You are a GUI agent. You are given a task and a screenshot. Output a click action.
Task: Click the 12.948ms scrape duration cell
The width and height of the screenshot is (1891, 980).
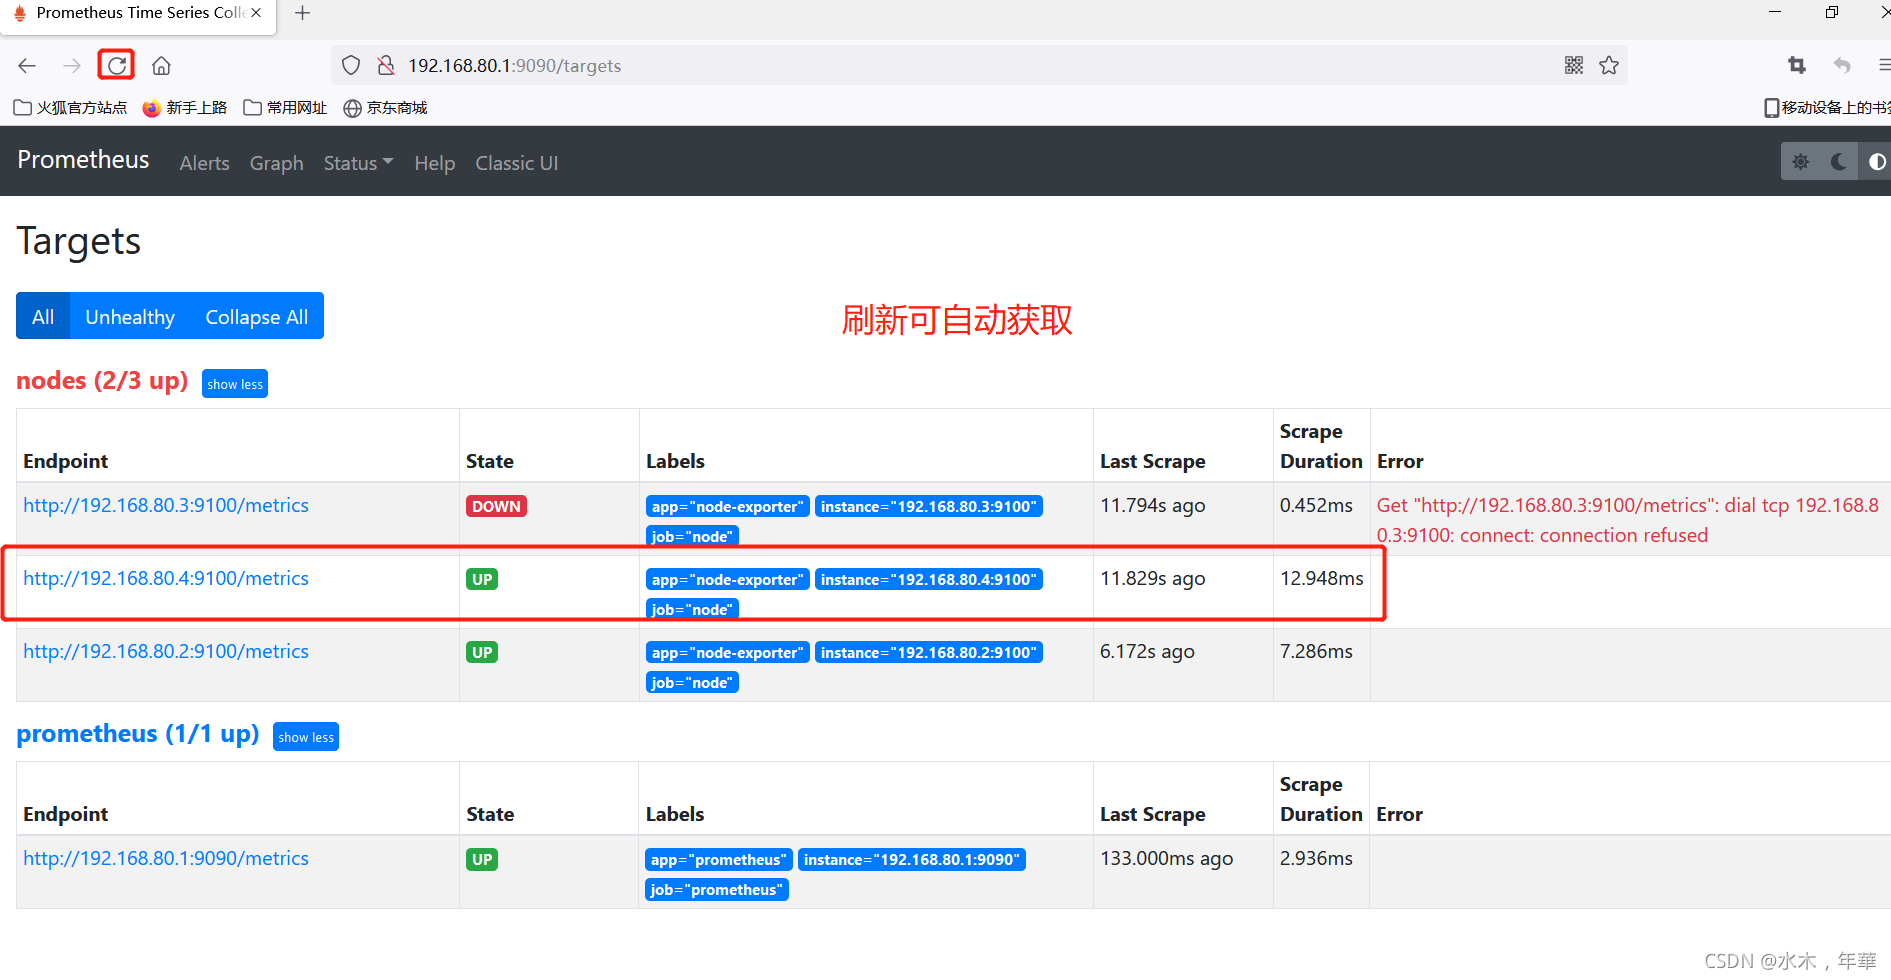[x=1322, y=579]
